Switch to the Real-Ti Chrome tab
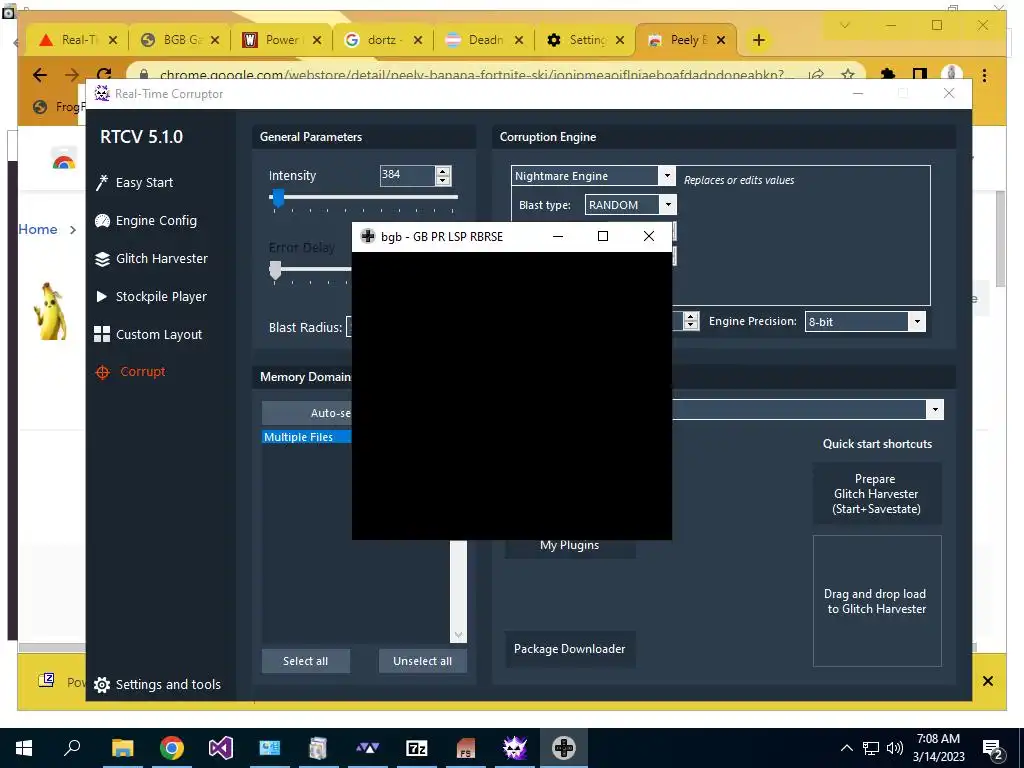 click(x=78, y=40)
